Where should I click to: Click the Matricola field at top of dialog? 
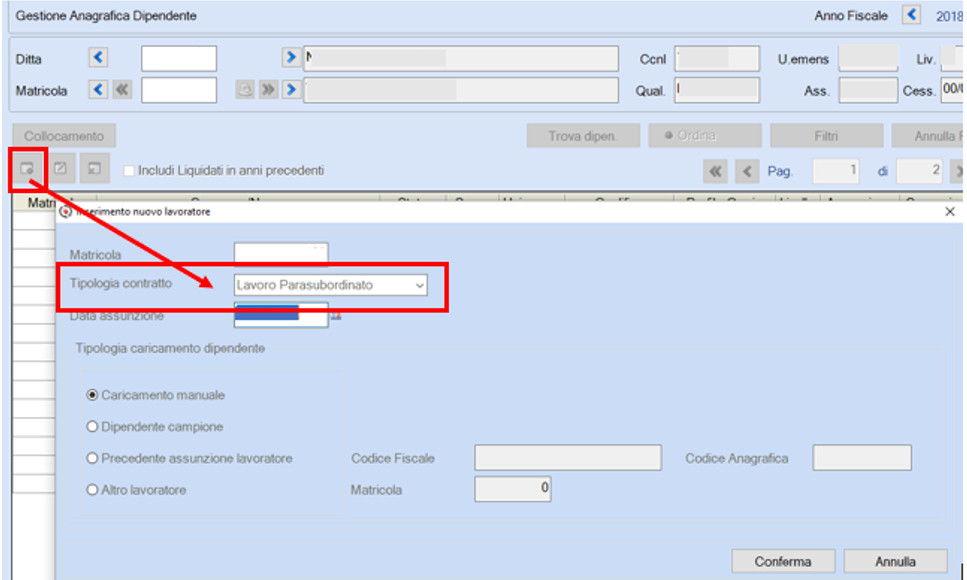click(281, 254)
